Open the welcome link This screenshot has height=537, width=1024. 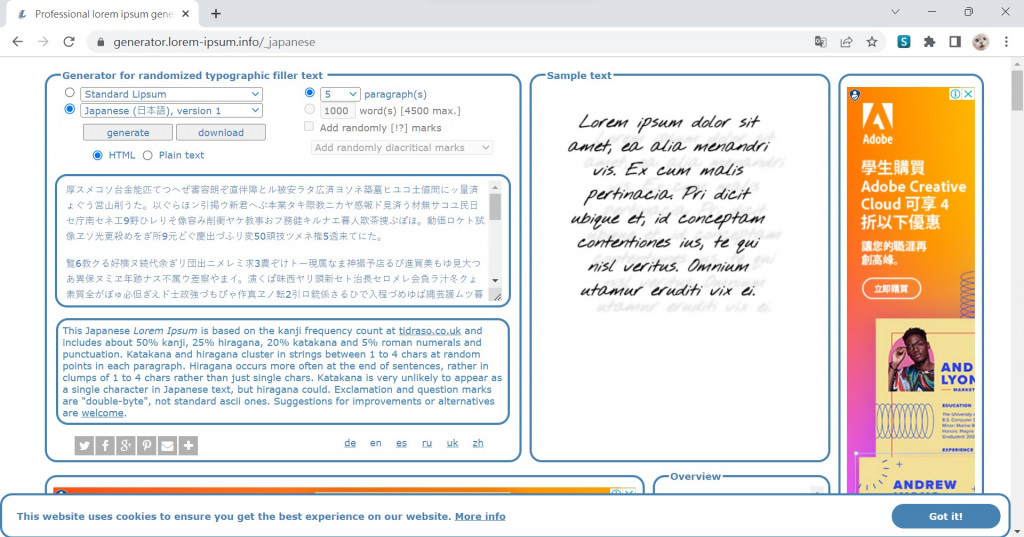(103, 413)
